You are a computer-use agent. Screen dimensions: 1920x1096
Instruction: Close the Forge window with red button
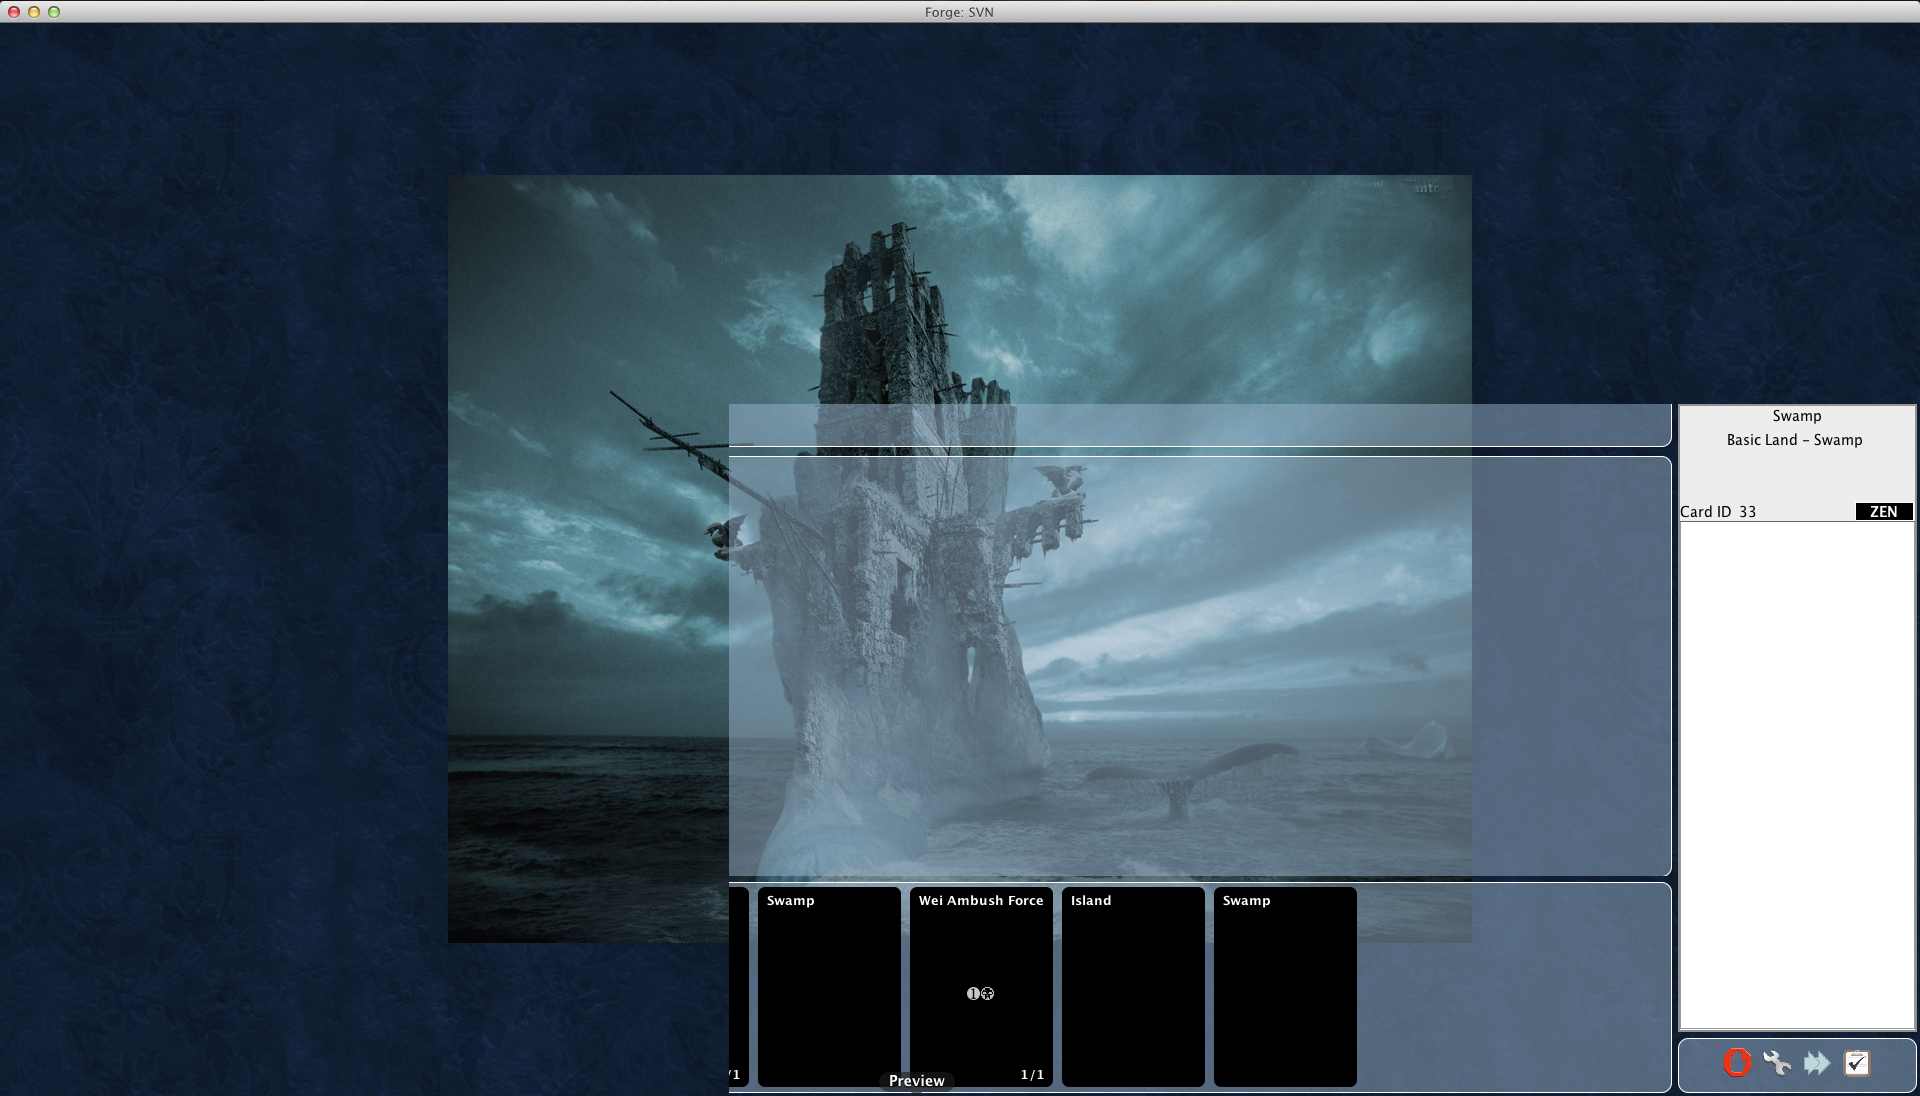tap(14, 12)
